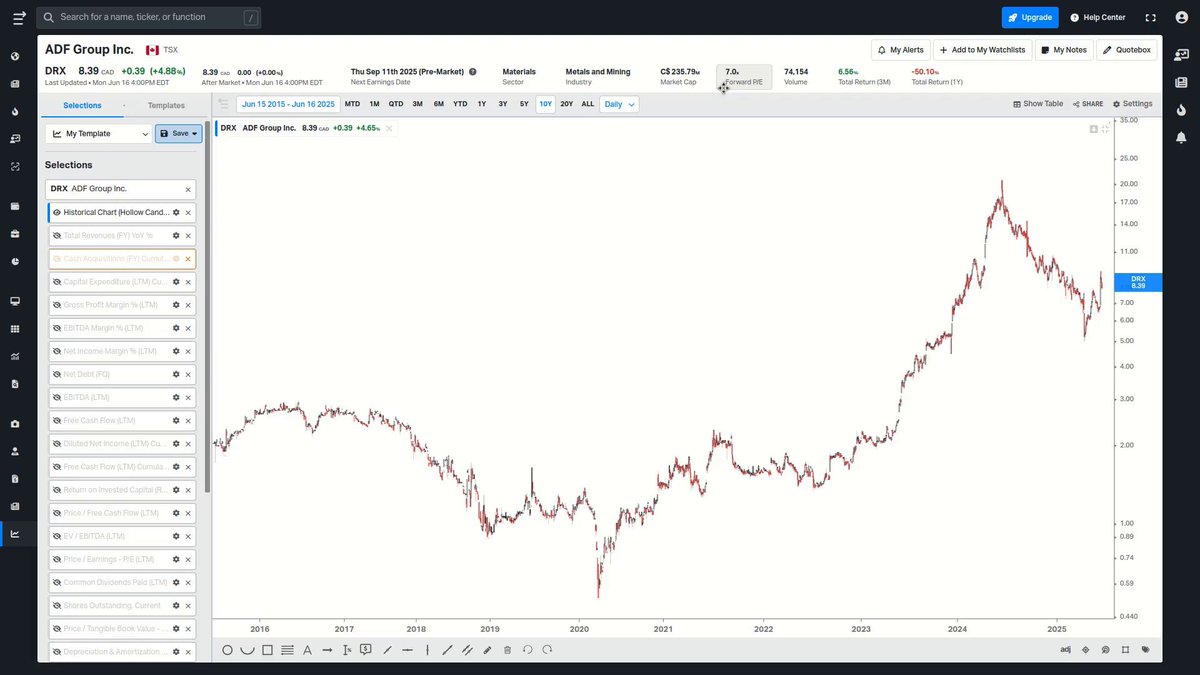The image size is (1200, 675).
Task: Show EV / EBITDA (LTM) series
Action: point(57,536)
